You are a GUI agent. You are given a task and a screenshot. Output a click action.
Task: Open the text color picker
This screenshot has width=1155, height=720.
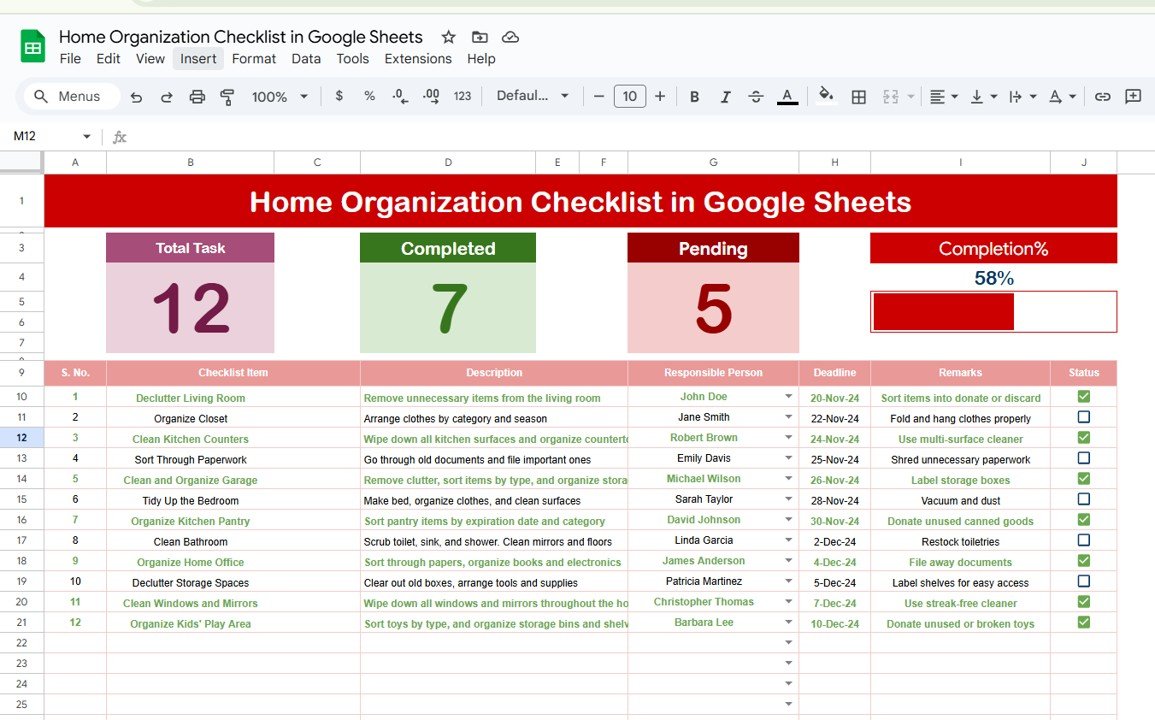tap(787, 97)
